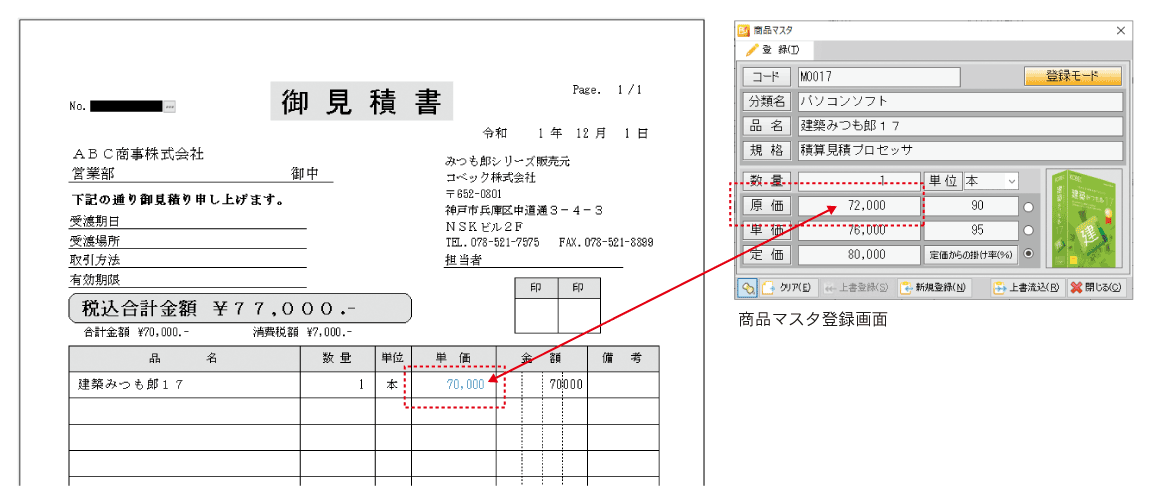Click the コード label button

[766, 76]
